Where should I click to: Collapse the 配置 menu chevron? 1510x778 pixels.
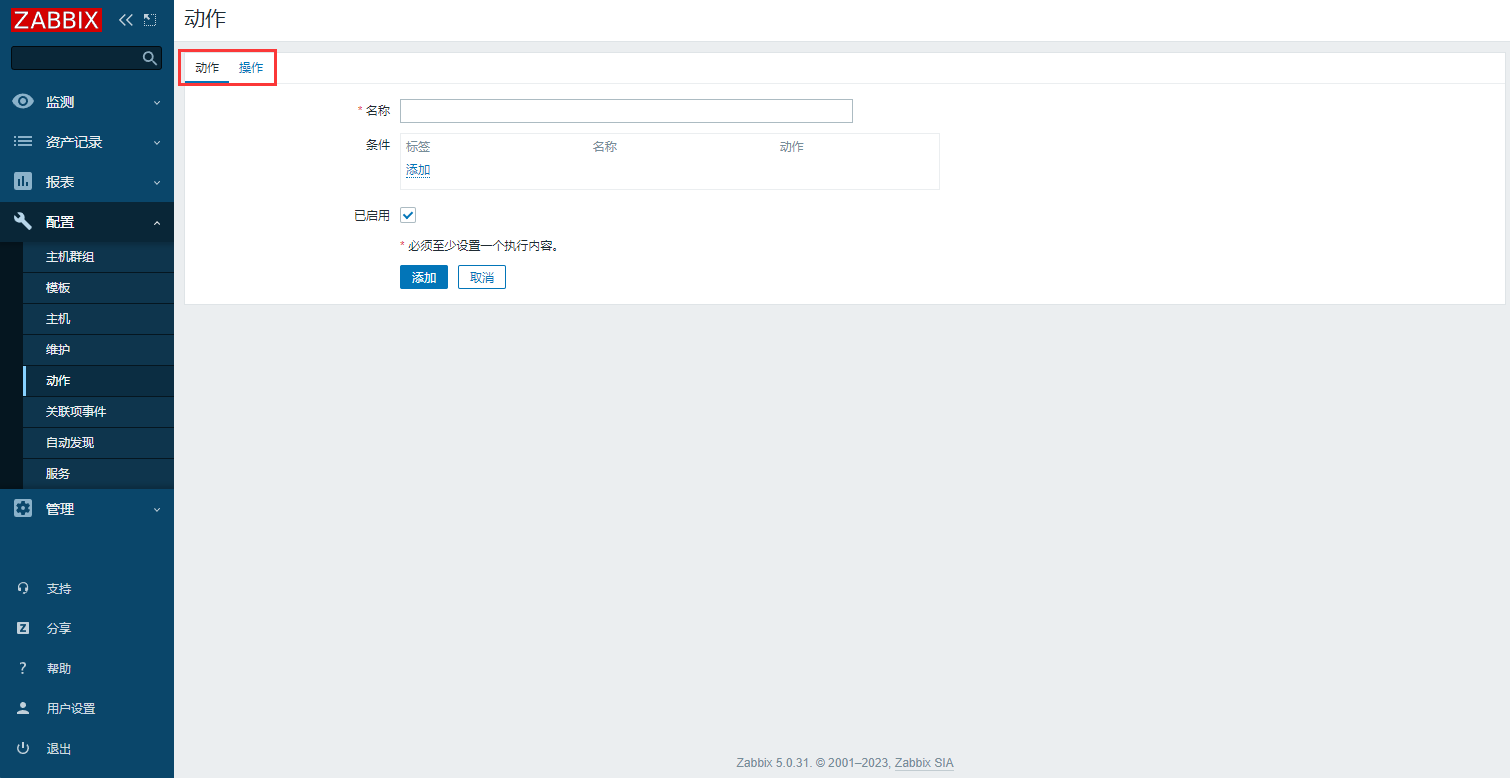(157, 222)
